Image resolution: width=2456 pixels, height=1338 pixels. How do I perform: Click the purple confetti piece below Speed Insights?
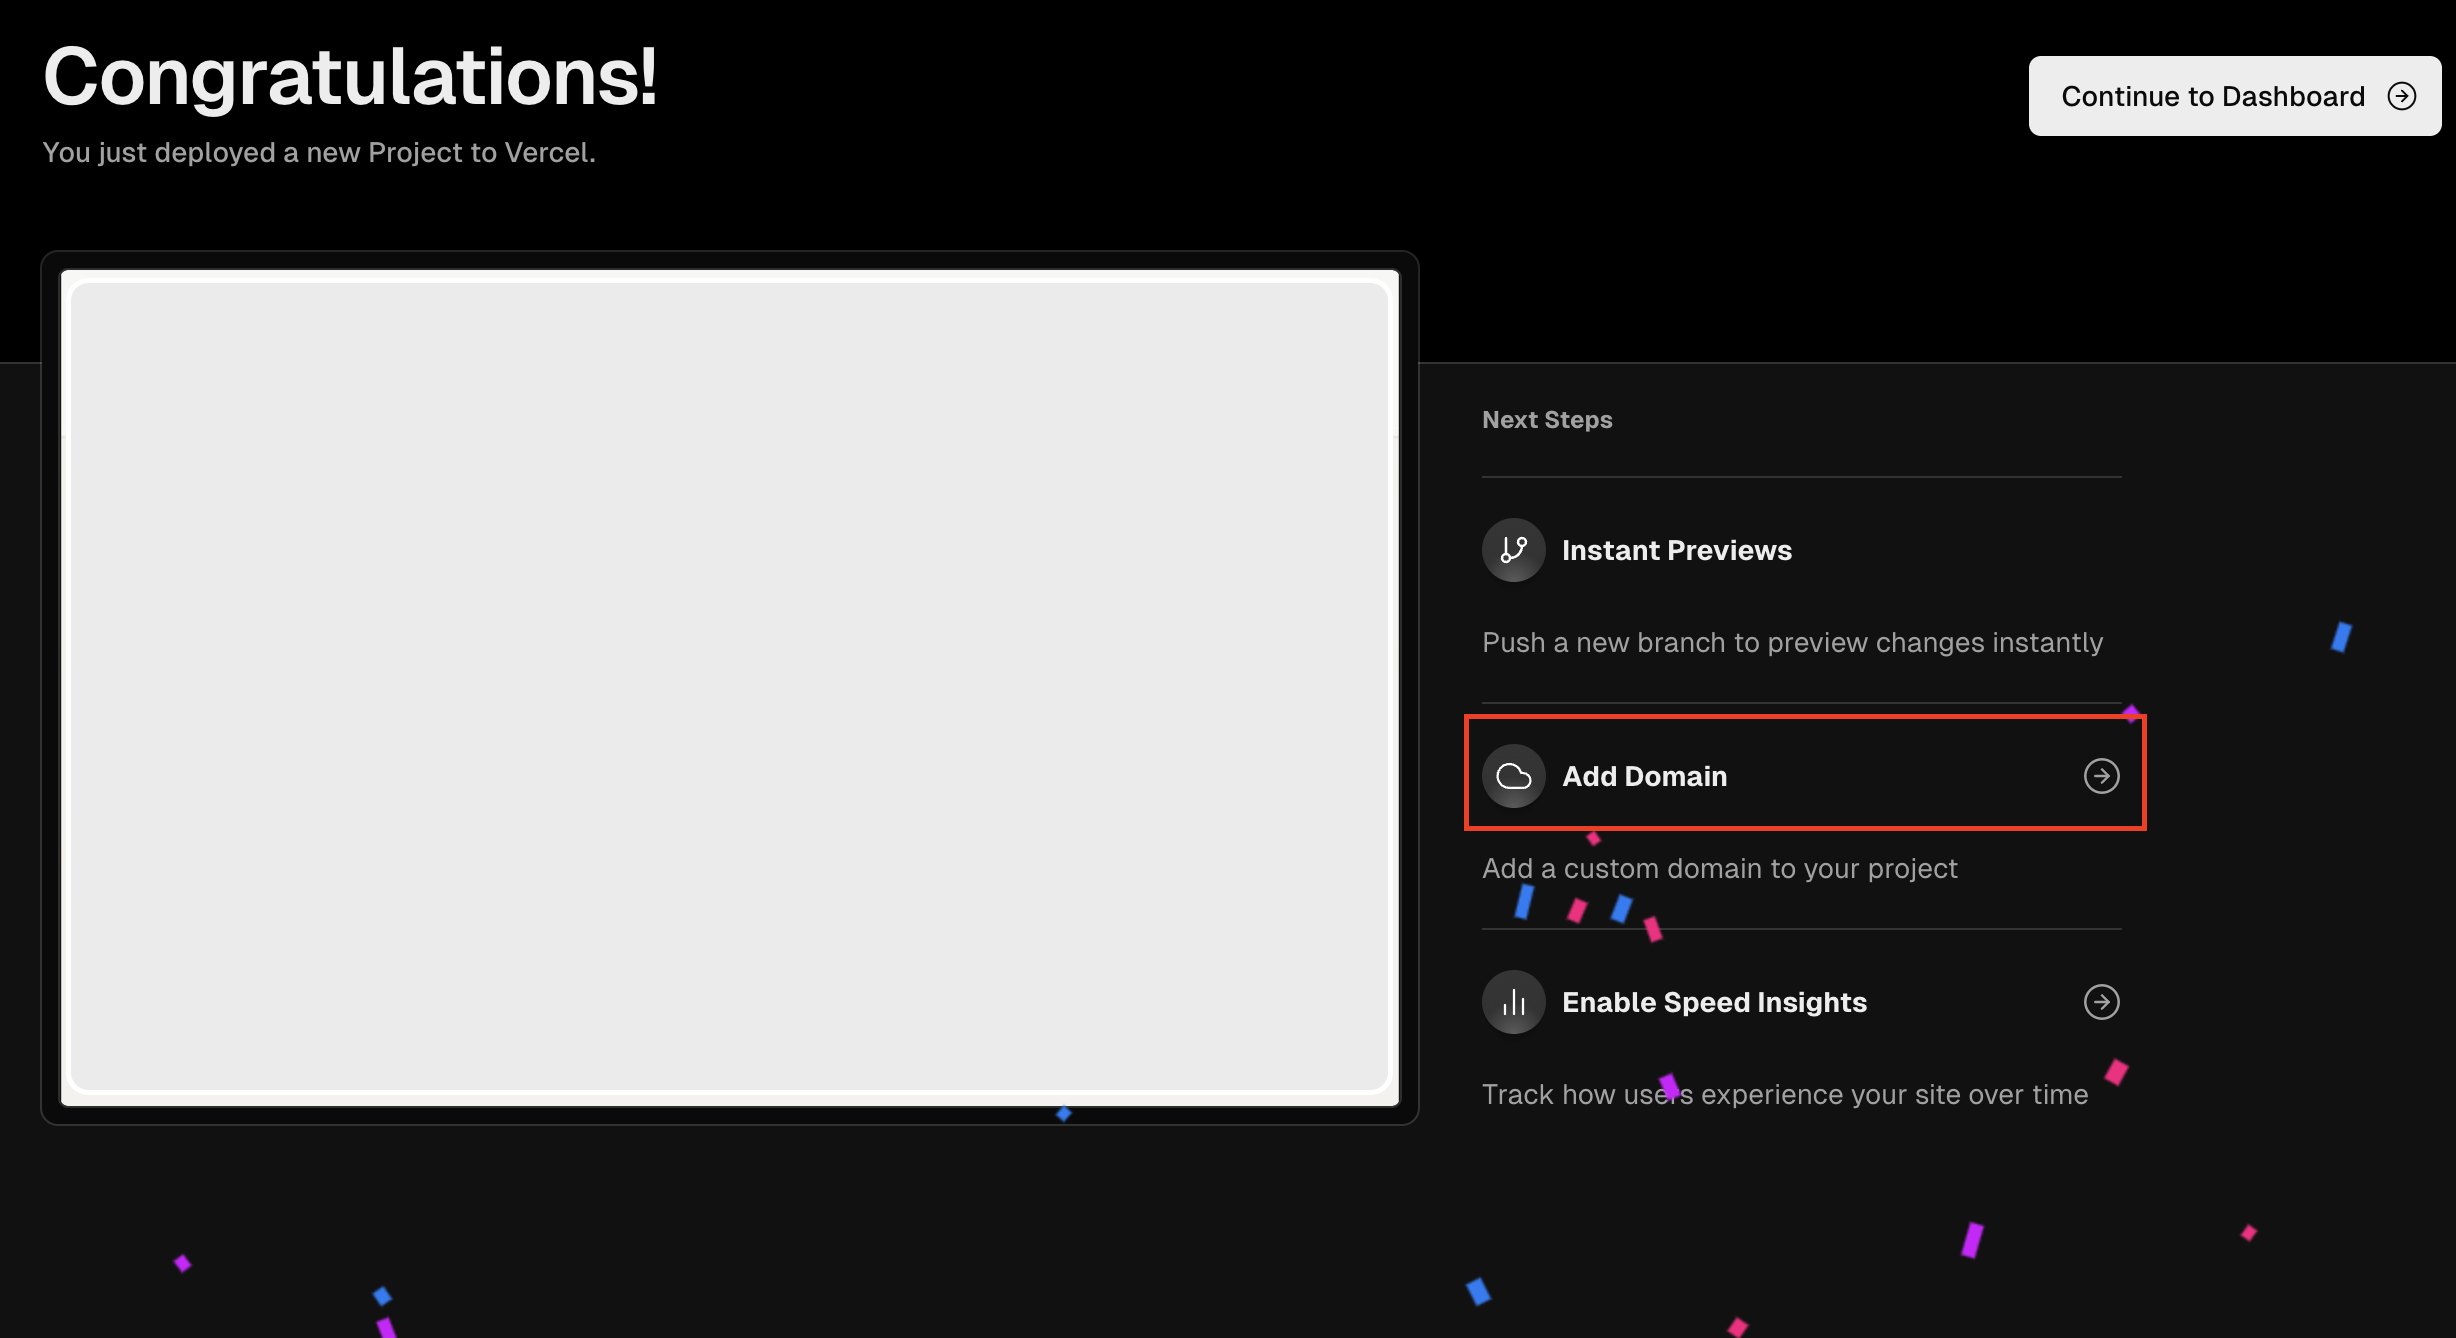1971,1240
